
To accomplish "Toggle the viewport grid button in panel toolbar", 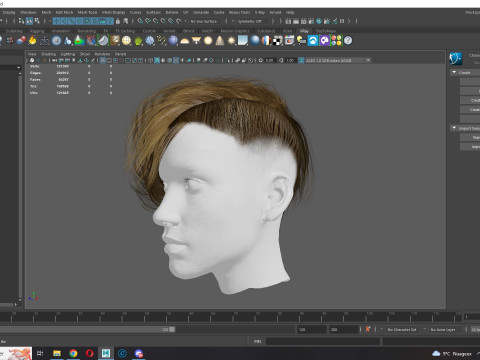I will pyautogui.click(x=103, y=60).
